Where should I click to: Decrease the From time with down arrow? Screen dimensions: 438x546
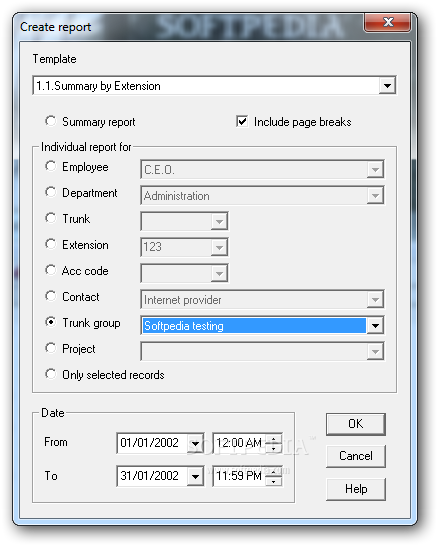click(274, 448)
